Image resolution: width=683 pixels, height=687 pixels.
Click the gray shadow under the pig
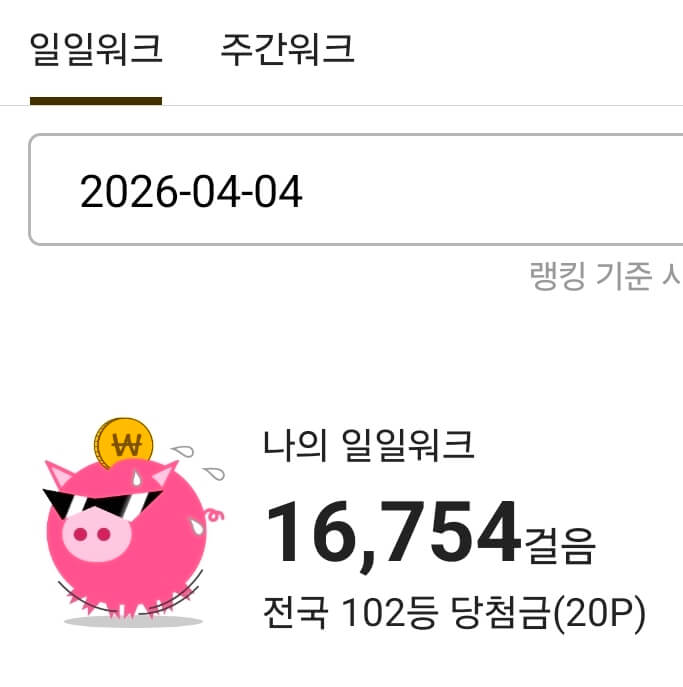(x=133, y=621)
